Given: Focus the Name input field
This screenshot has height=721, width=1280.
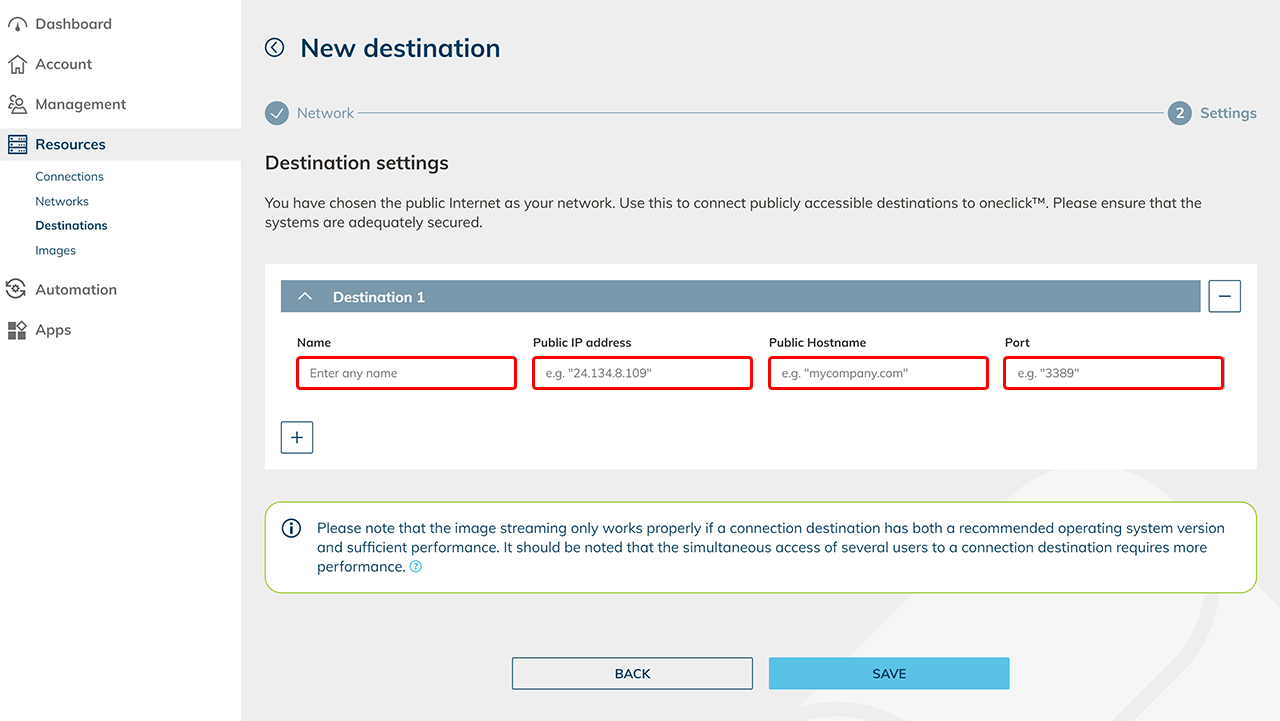Looking at the screenshot, I should [x=406, y=373].
